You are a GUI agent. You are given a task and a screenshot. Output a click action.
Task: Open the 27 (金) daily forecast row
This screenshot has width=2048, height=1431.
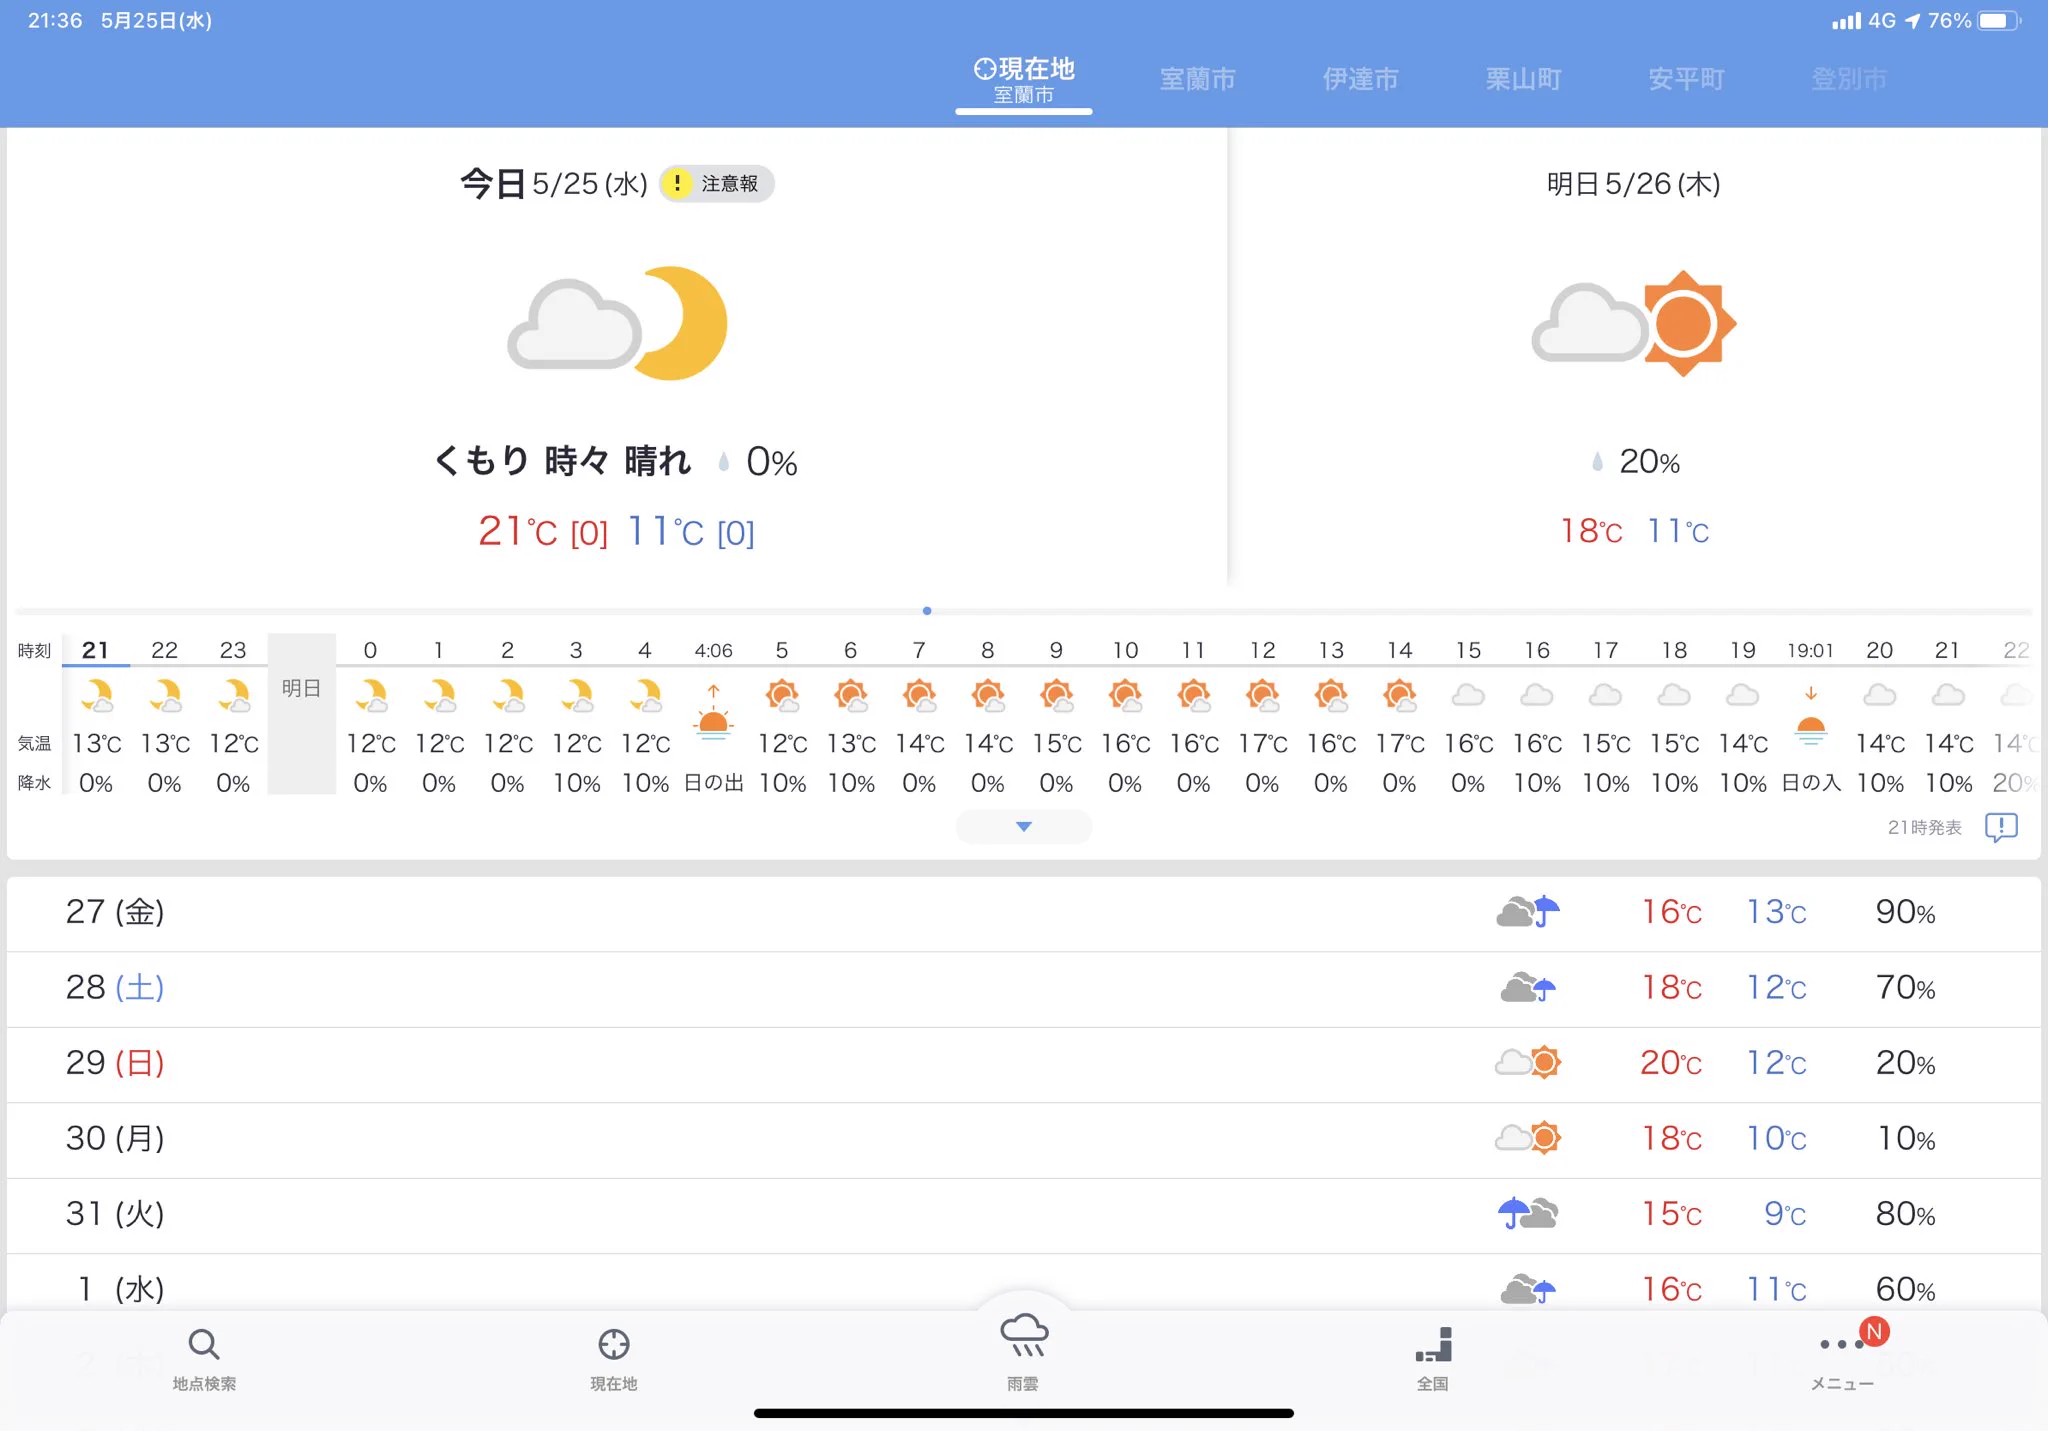click(x=1023, y=913)
